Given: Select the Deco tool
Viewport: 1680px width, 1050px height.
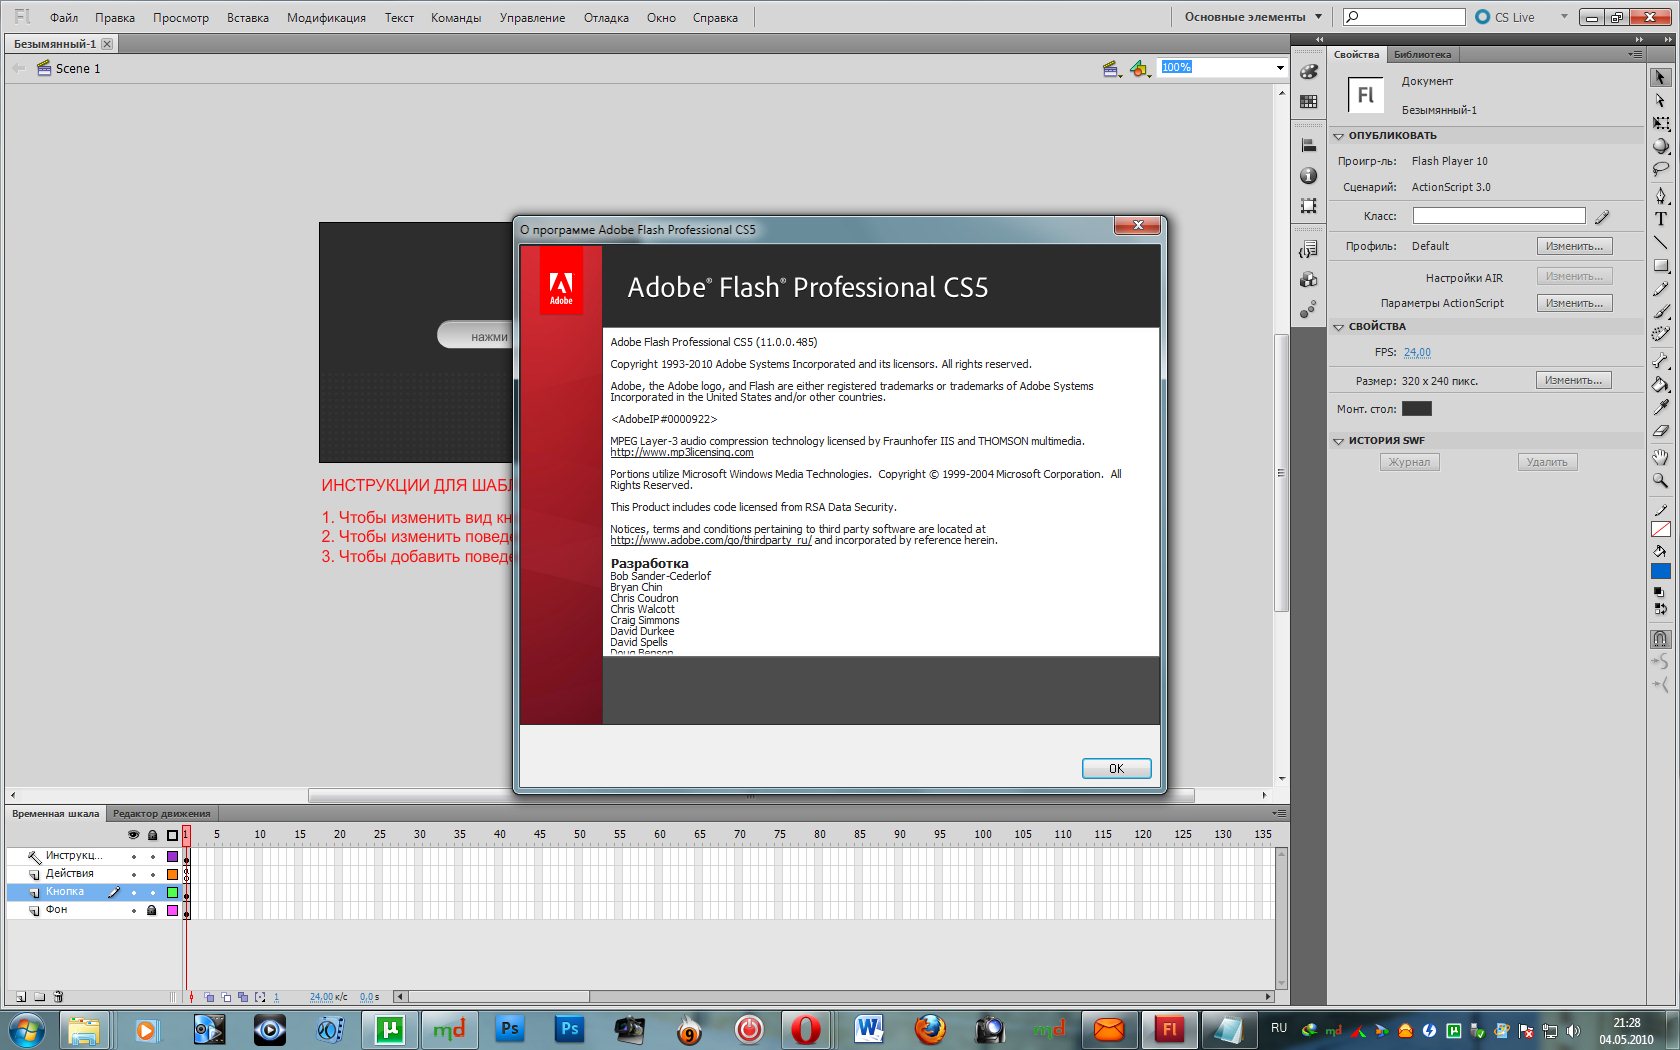Looking at the screenshot, I should point(1660,334).
